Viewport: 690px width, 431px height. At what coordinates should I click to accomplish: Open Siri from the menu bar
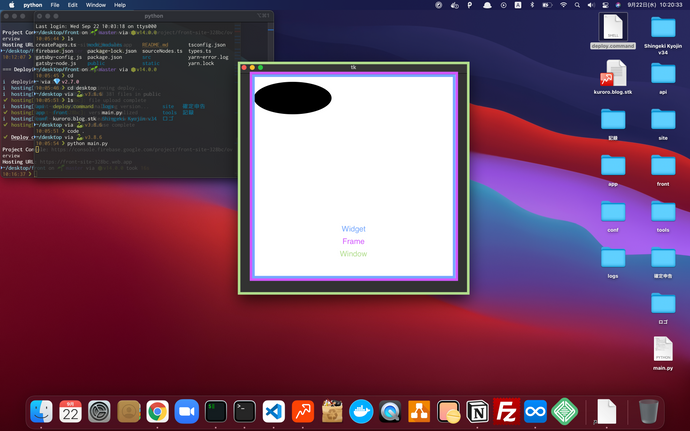[618, 5]
